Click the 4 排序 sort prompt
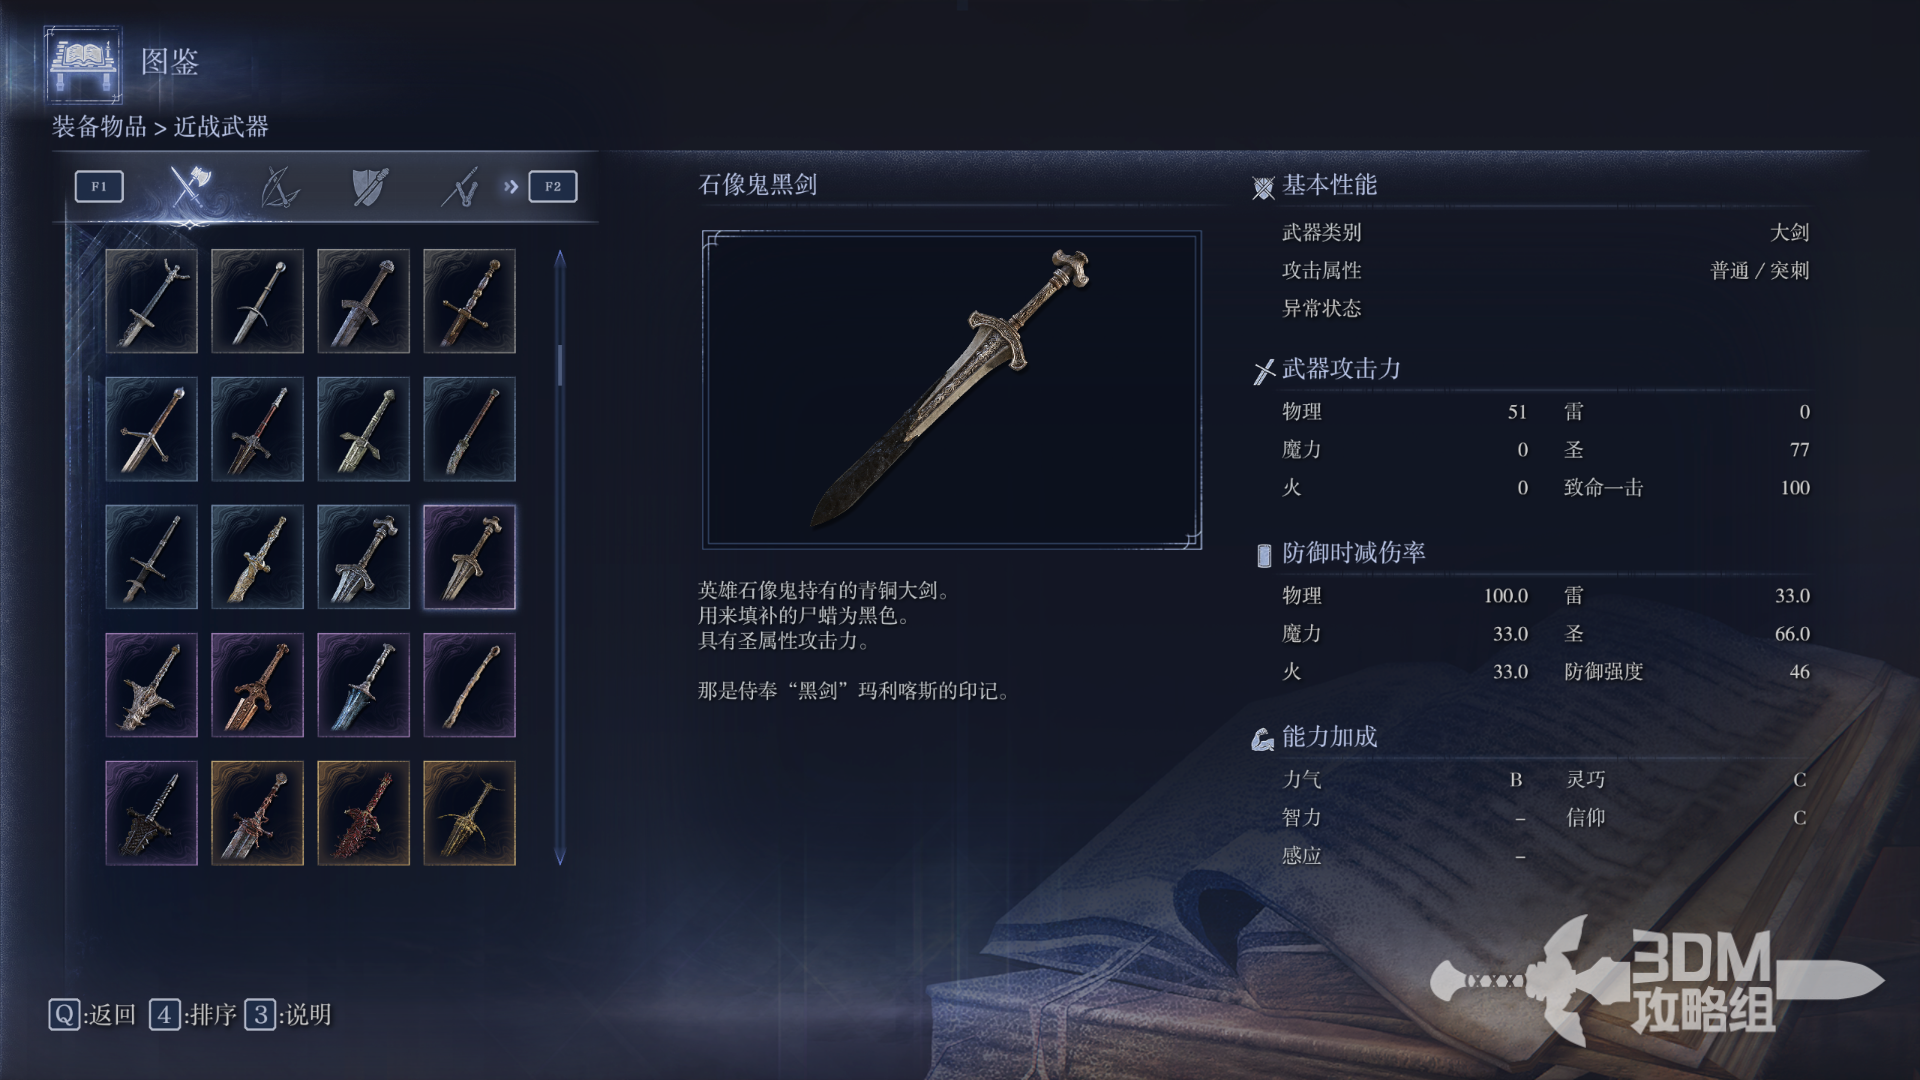 pos(193,1015)
